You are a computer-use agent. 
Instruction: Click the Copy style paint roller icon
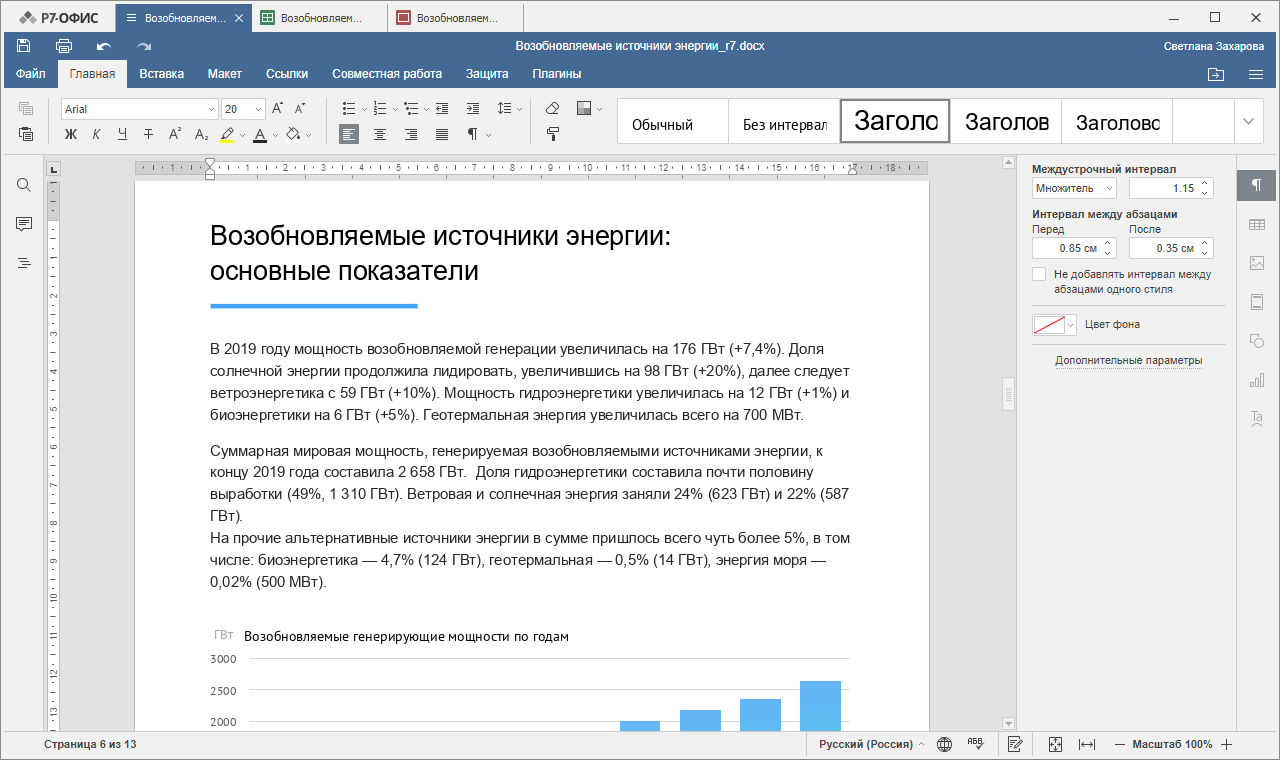tap(553, 134)
